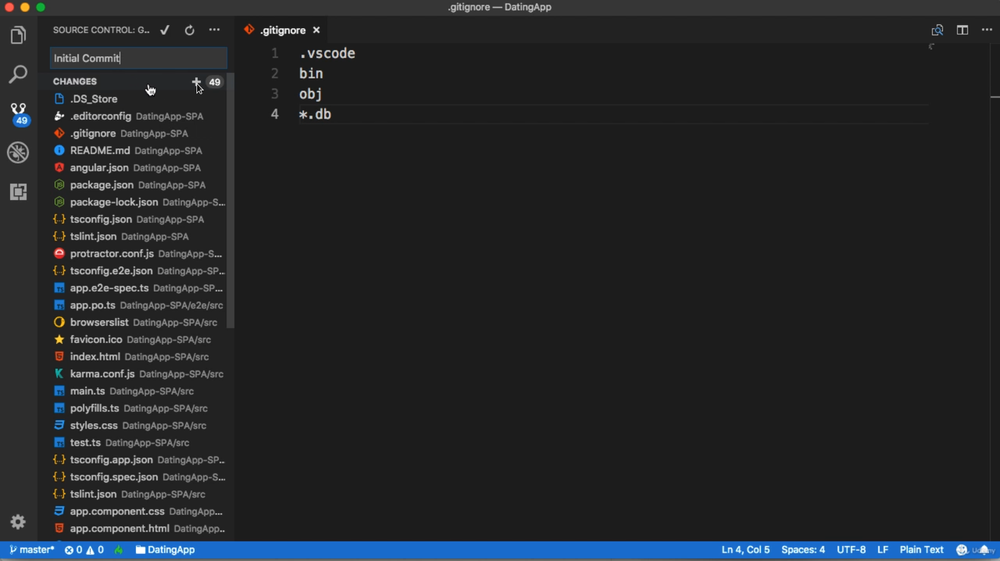Open README.md in changes list
1000x561 pixels.
(x=138, y=150)
